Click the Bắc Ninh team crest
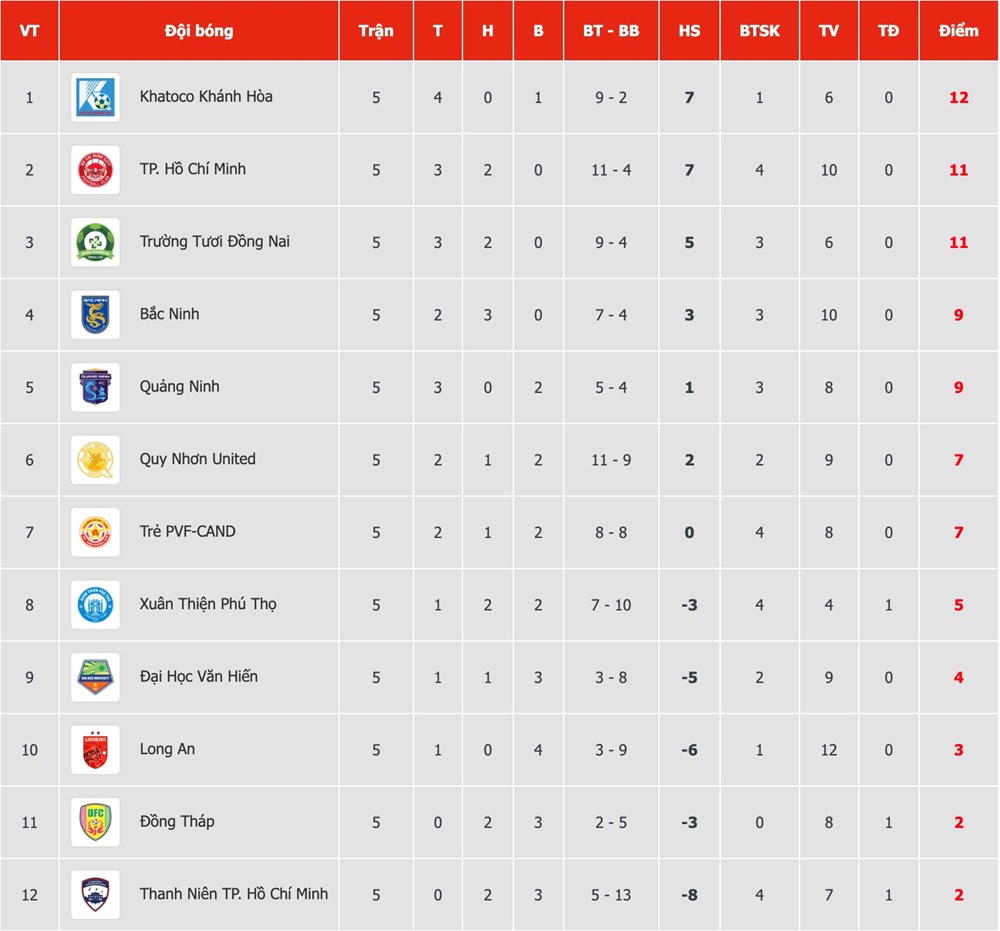The image size is (1000, 931). click(96, 315)
